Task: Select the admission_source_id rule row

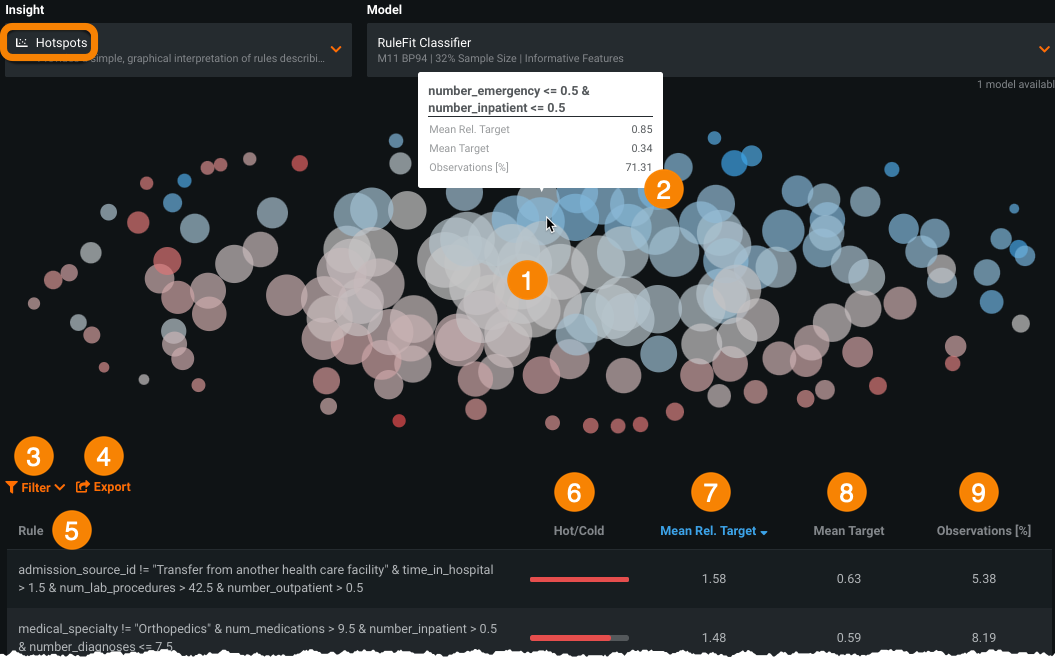Action: pyautogui.click(x=260, y=579)
